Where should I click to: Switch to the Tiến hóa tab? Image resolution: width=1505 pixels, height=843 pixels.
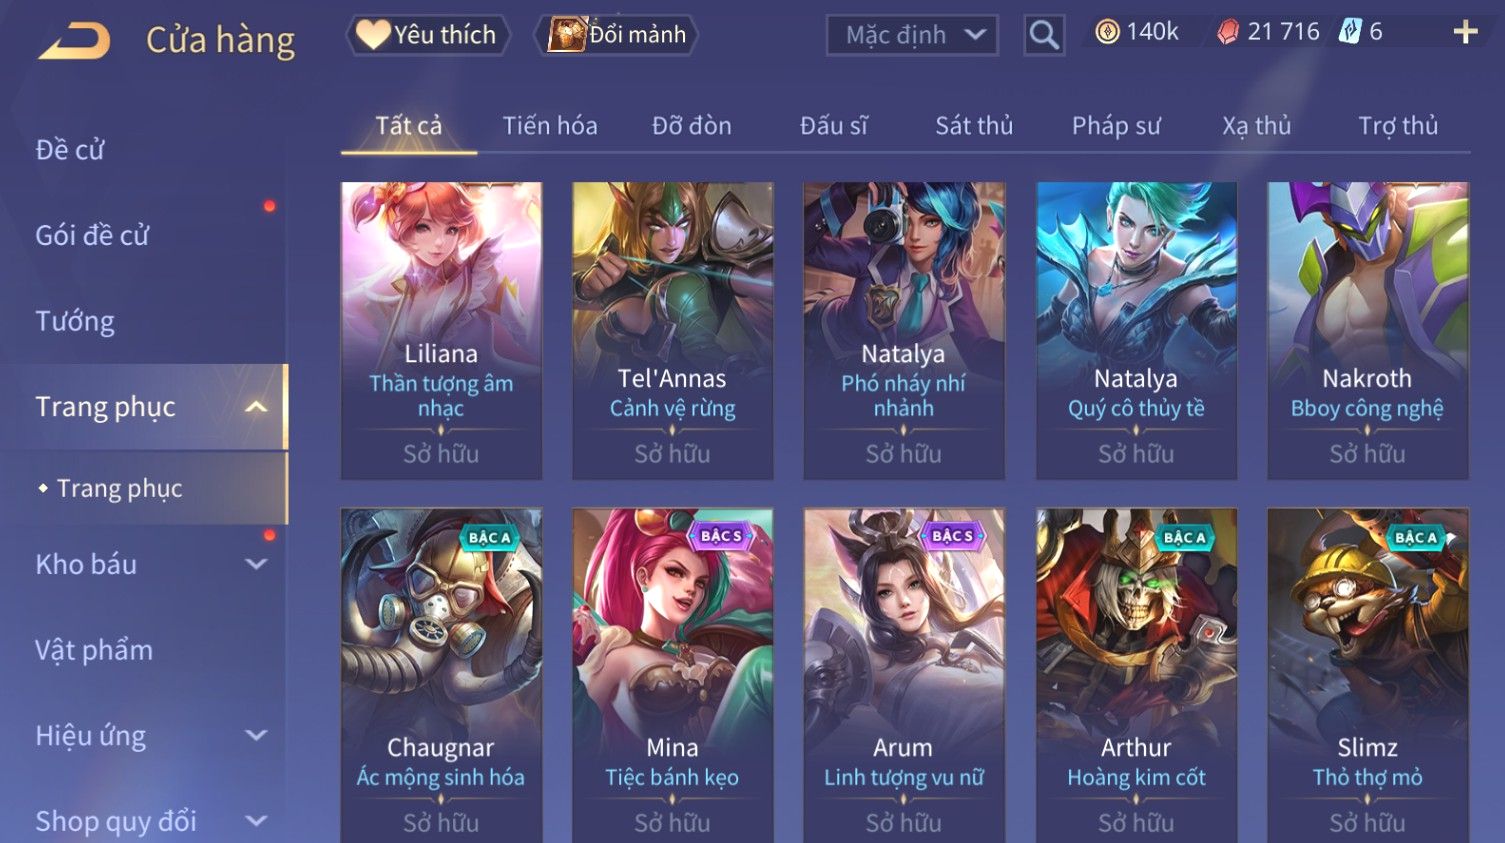click(550, 126)
